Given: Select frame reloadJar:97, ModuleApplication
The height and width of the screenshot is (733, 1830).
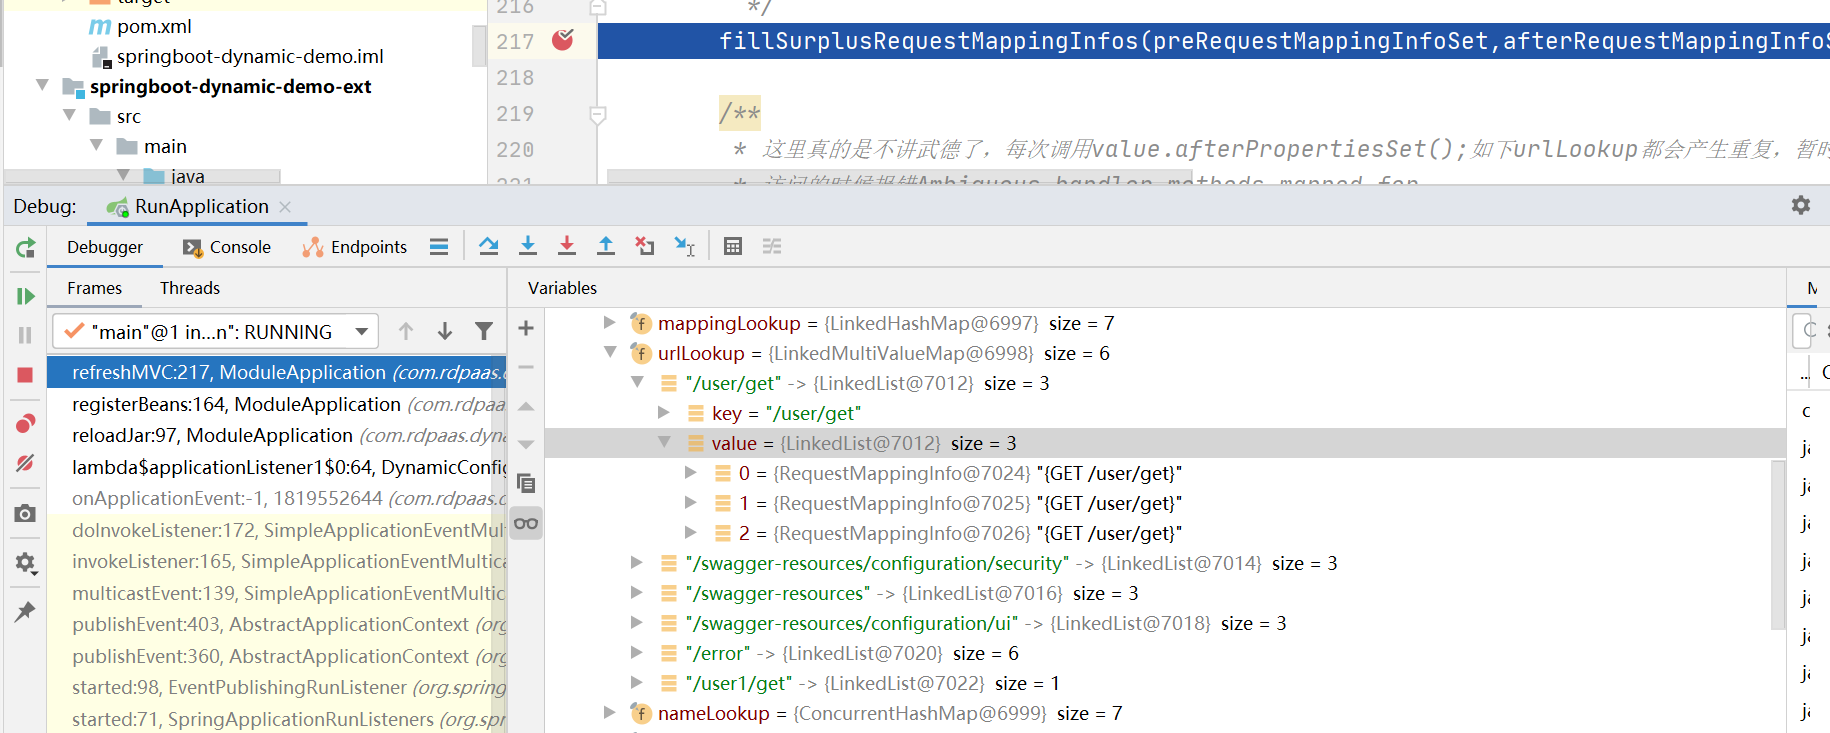Looking at the screenshot, I should pyautogui.click(x=277, y=435).
